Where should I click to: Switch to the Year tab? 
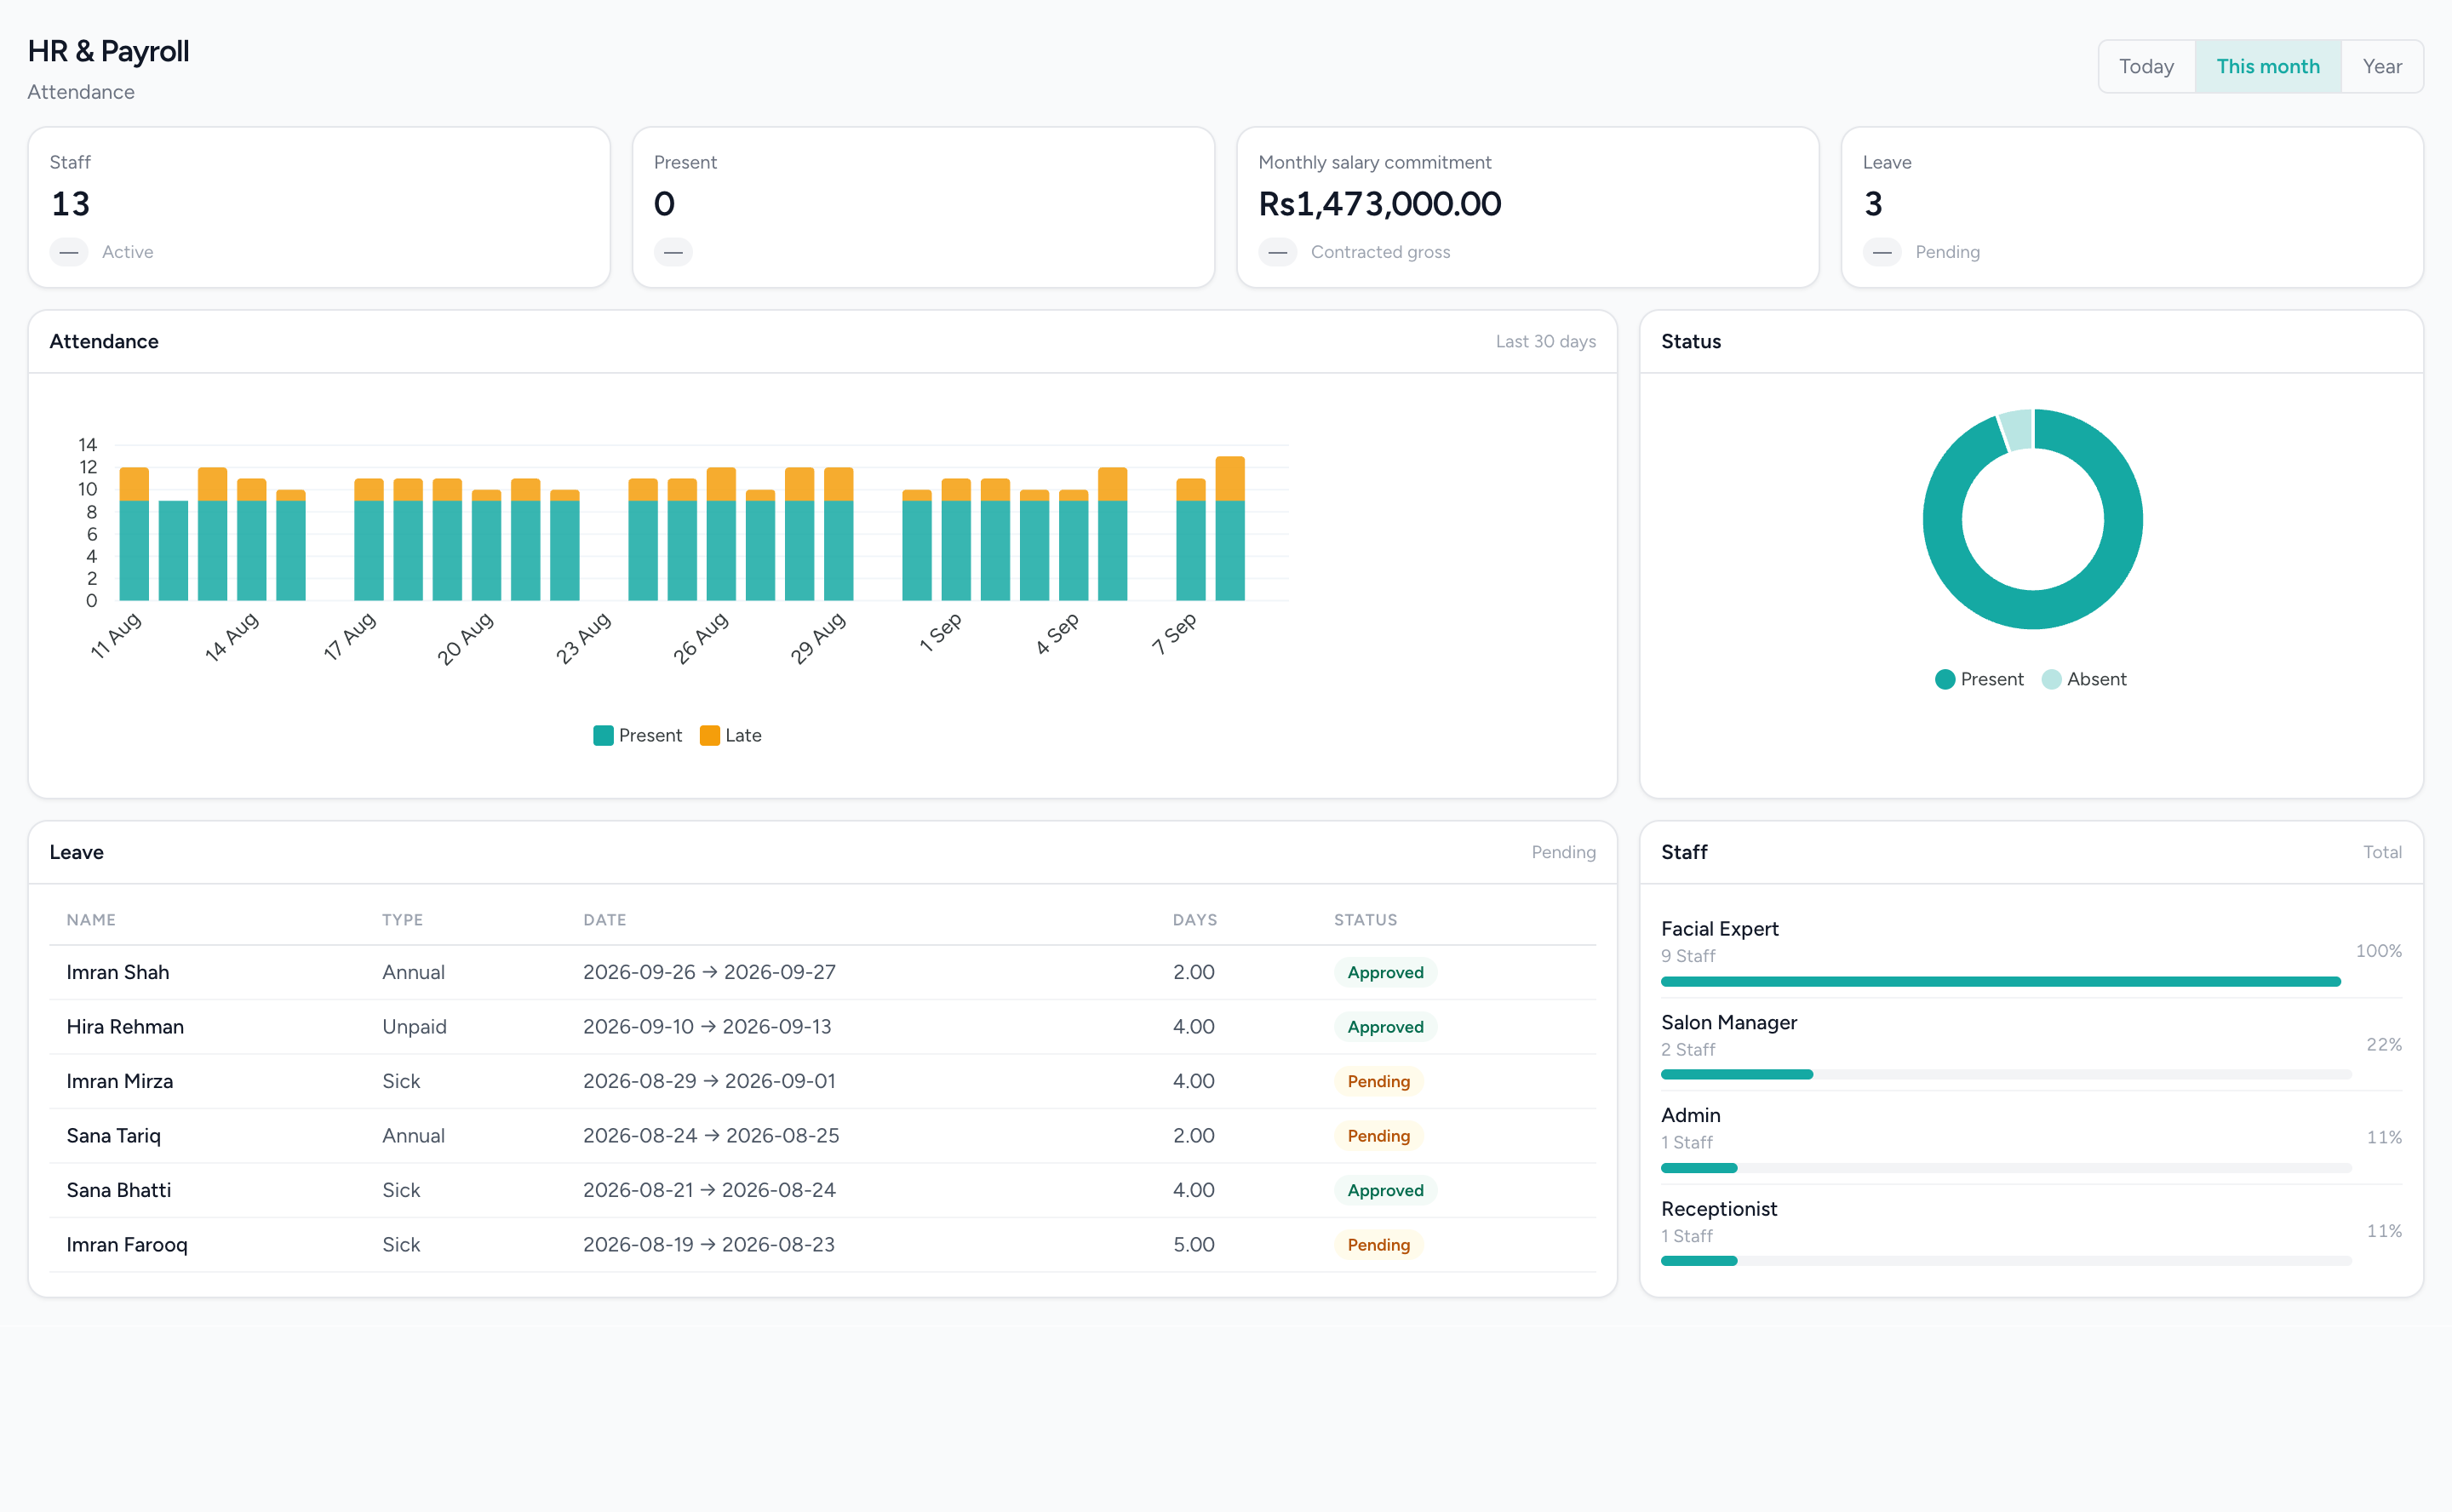[x=2381, y=66]
